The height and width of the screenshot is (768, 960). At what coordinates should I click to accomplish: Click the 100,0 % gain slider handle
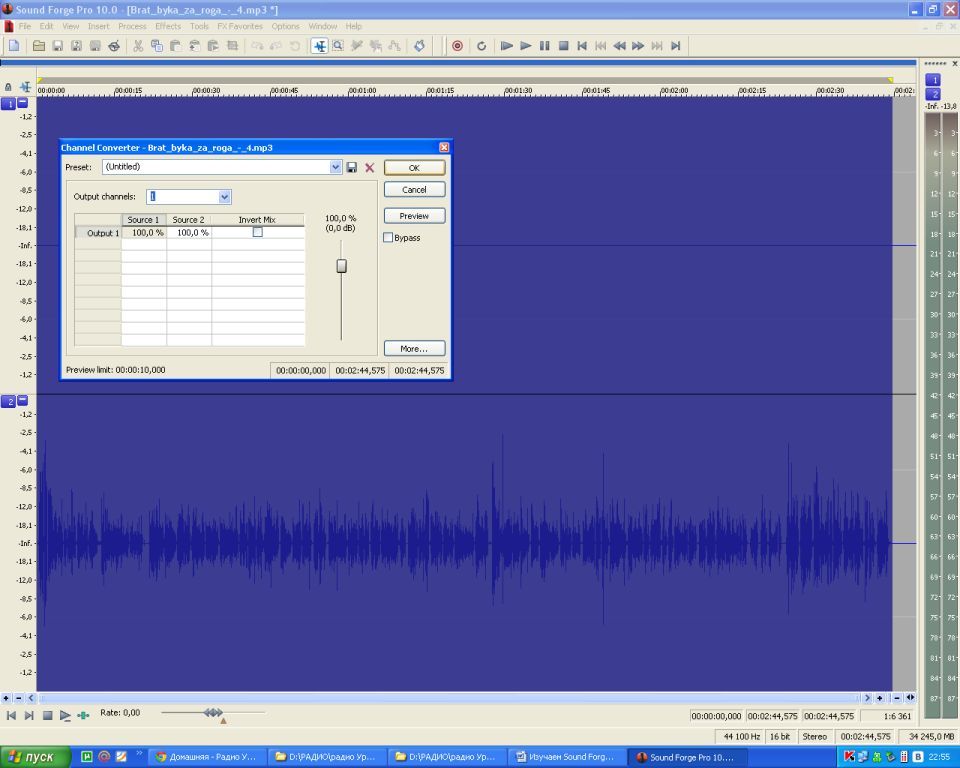(342, 266)
